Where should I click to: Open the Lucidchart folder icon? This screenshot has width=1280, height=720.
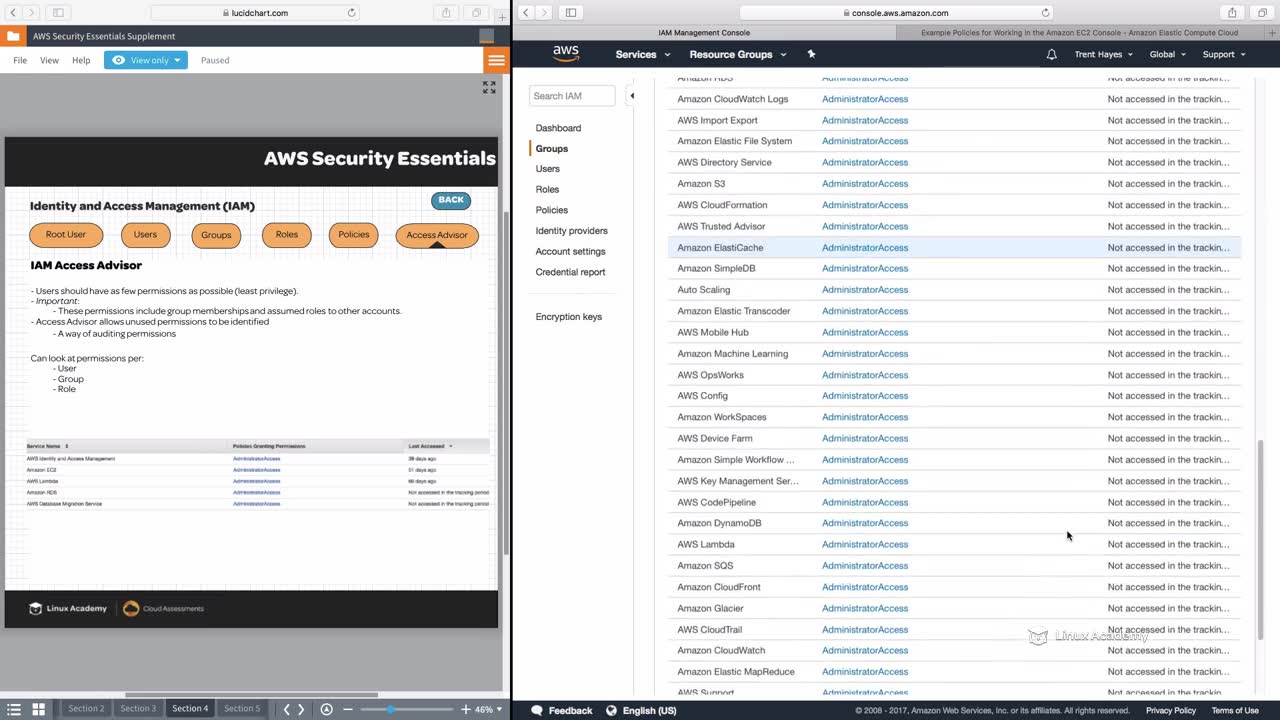point(13,36)
